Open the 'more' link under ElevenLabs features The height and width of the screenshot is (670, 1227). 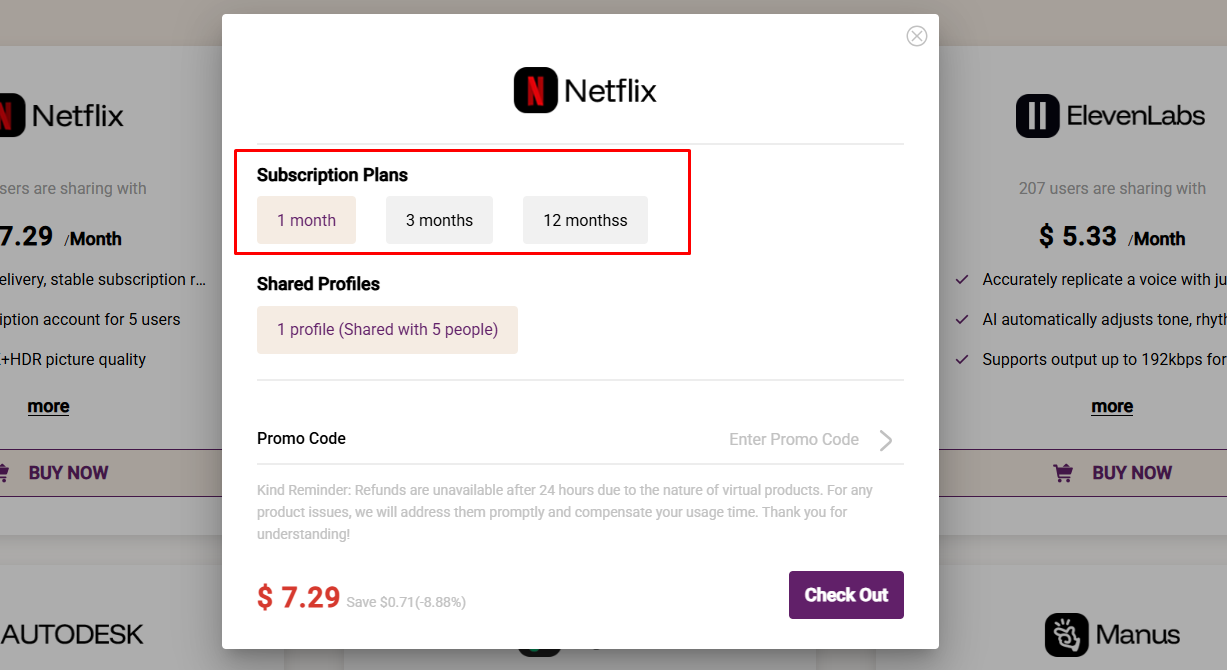click(x=1112, y=406)
